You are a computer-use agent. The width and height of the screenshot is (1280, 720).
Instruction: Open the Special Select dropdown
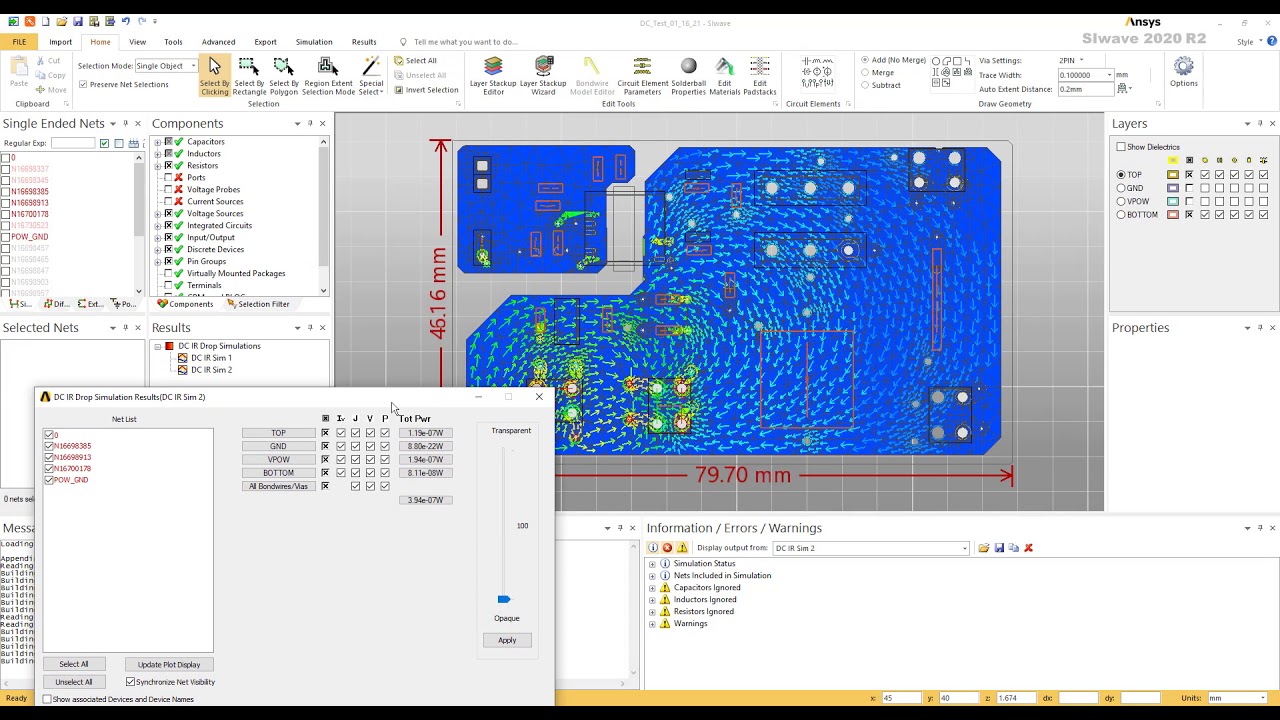(371, 76)
